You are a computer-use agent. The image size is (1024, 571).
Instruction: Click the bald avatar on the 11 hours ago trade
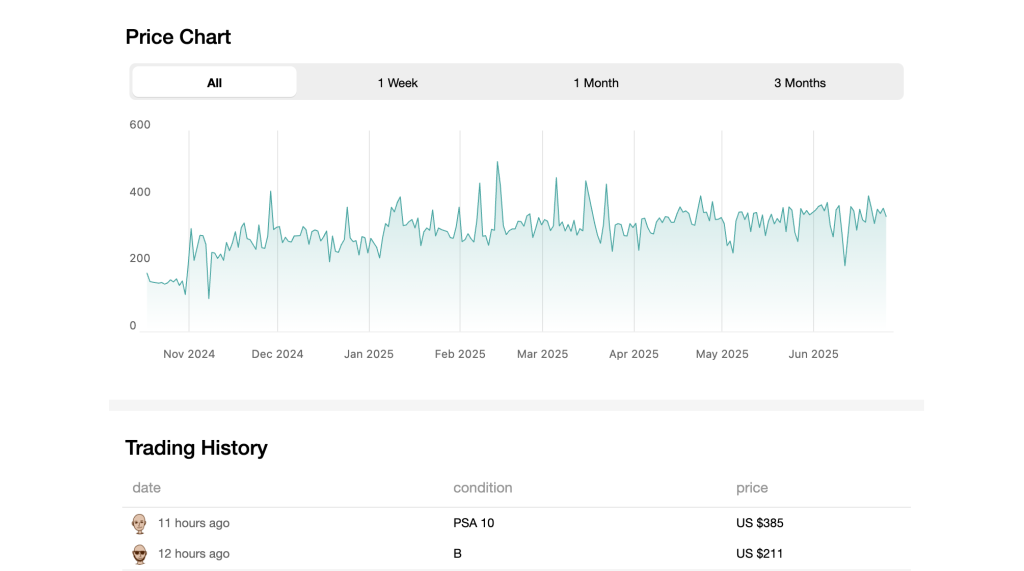pyautogui.click(x=140, y=523)
